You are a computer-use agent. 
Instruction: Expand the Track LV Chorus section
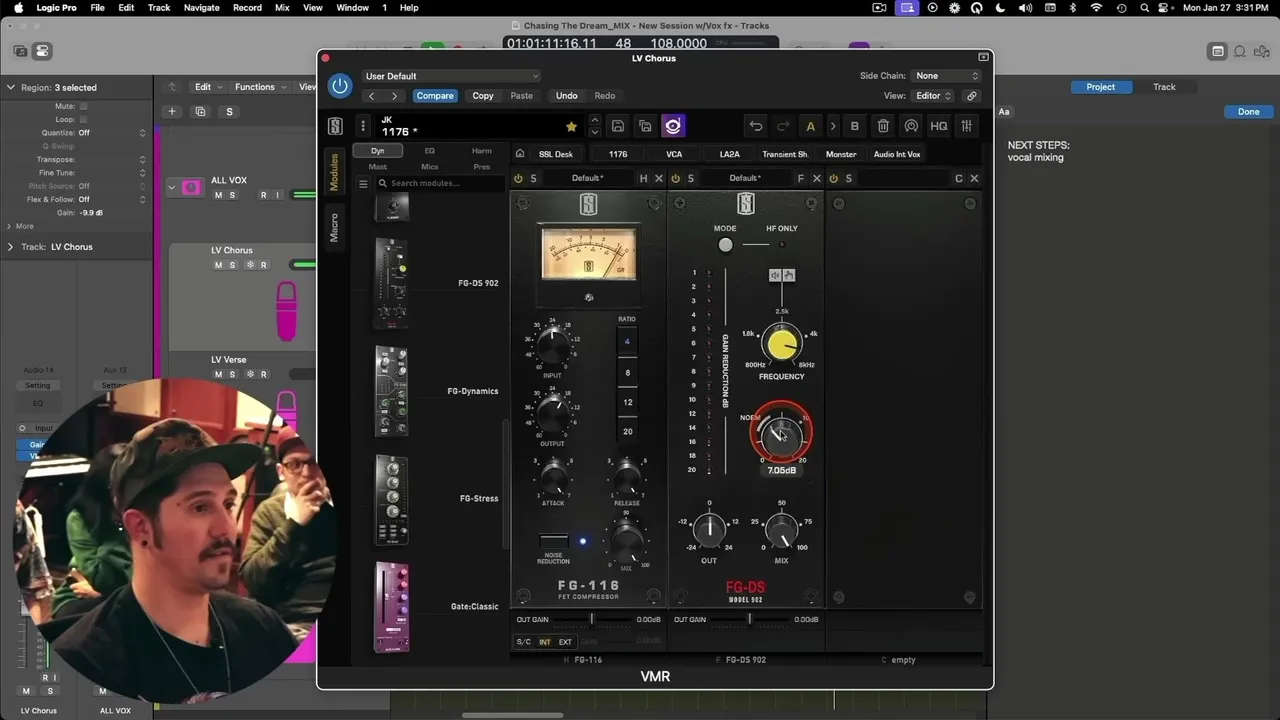point(11,247)
